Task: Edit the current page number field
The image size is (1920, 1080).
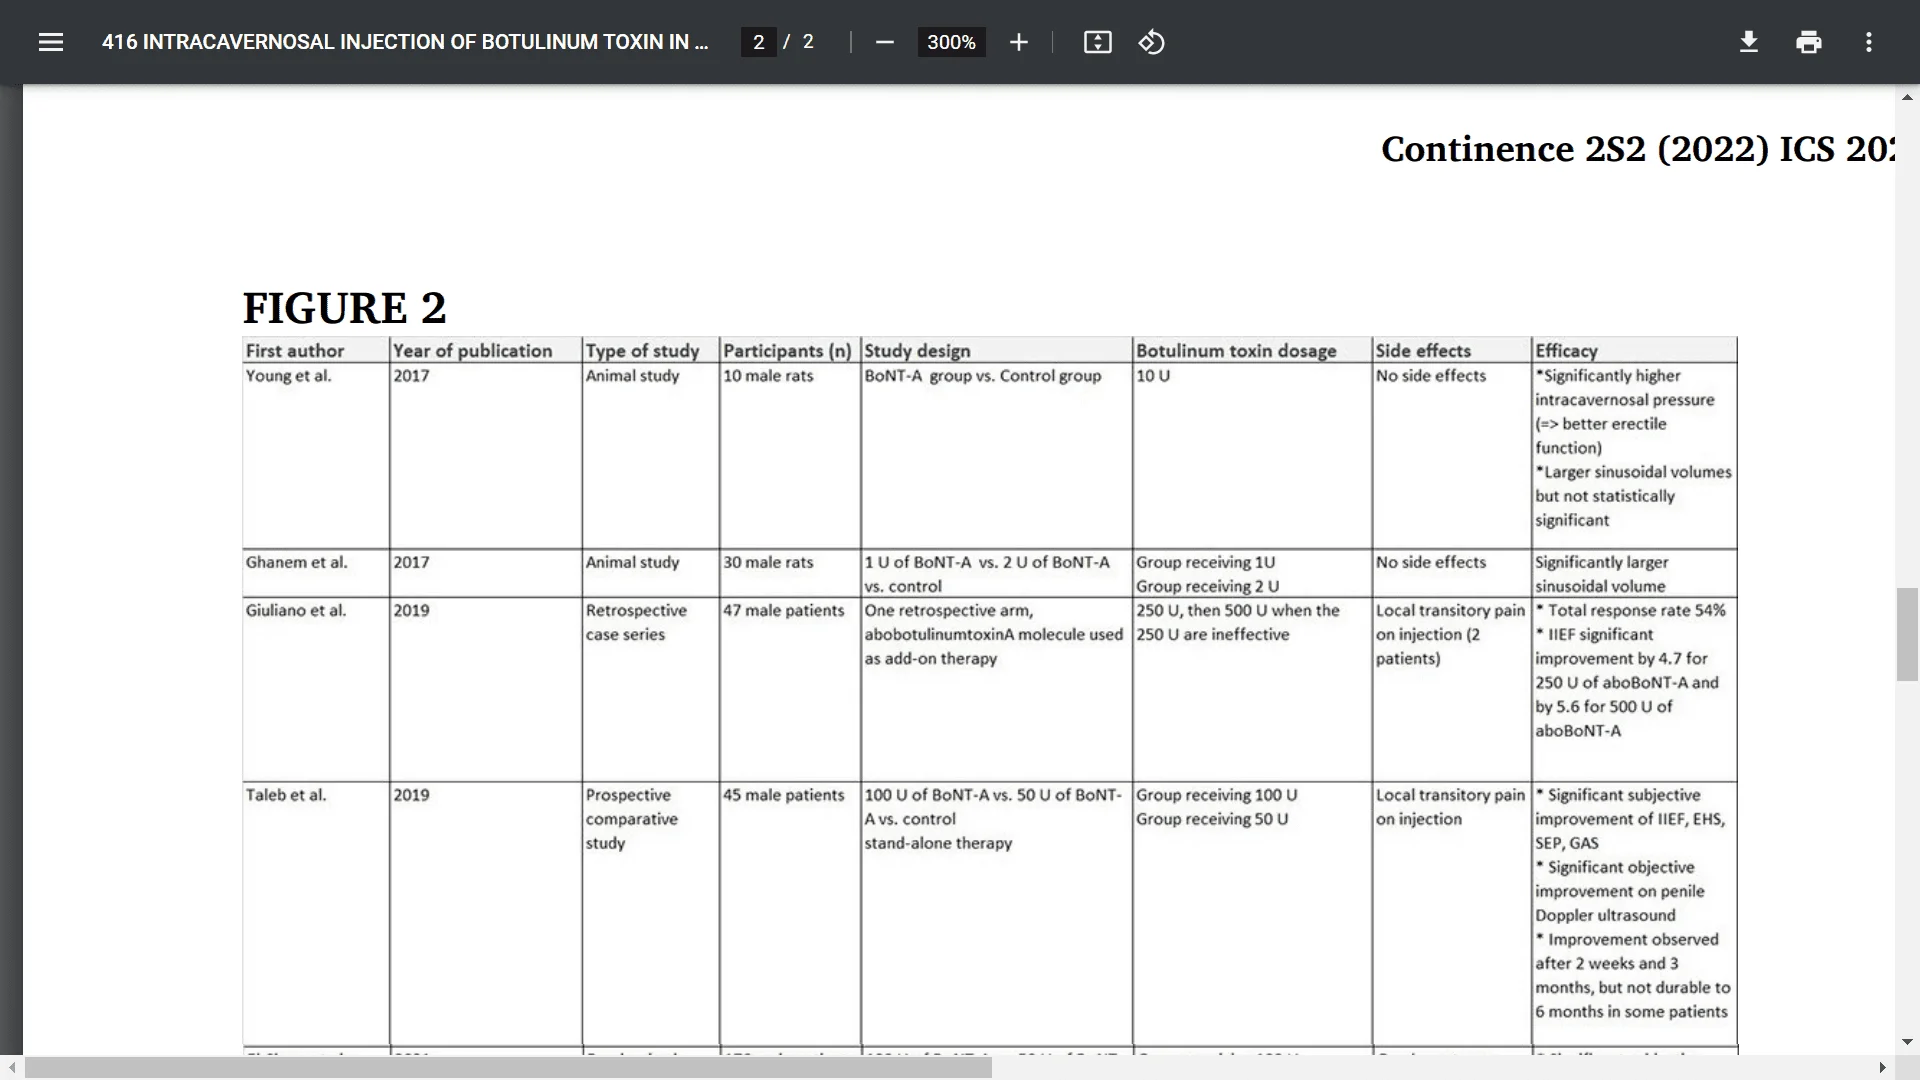Action: tap(759, 42)
